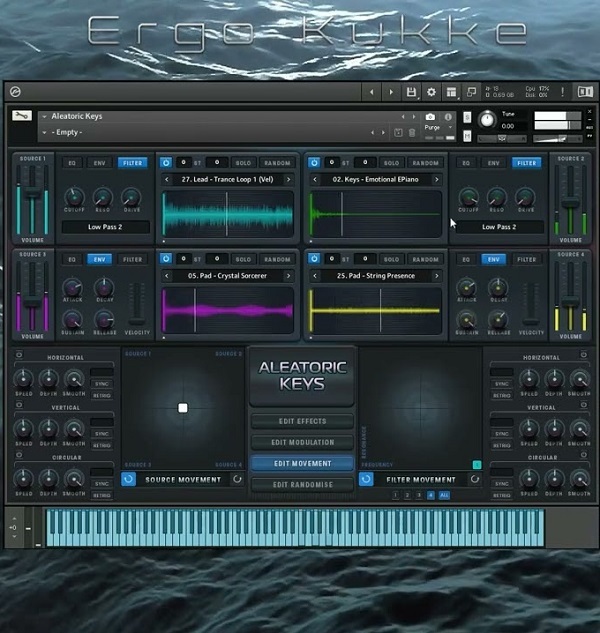
Task: Click the delete snapshot trash icon
Action: [x=412, y=132]
